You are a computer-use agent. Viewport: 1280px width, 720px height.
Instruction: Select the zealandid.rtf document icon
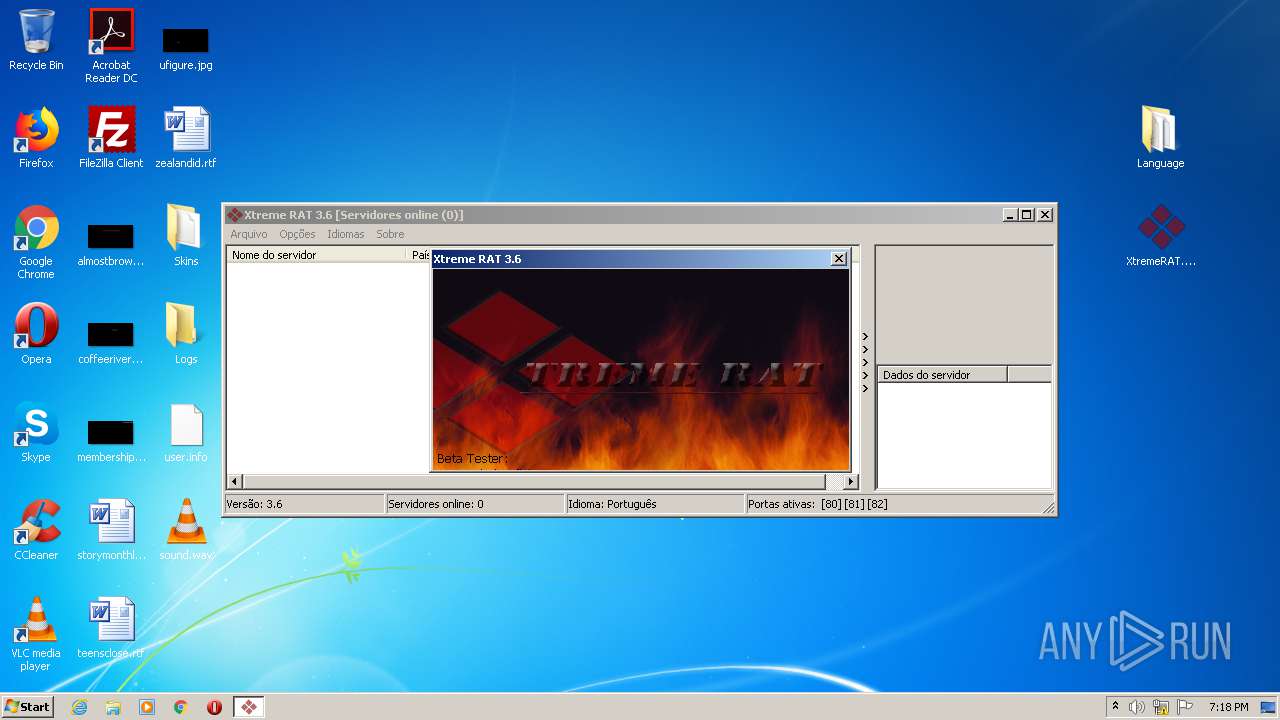pos(186,139)
